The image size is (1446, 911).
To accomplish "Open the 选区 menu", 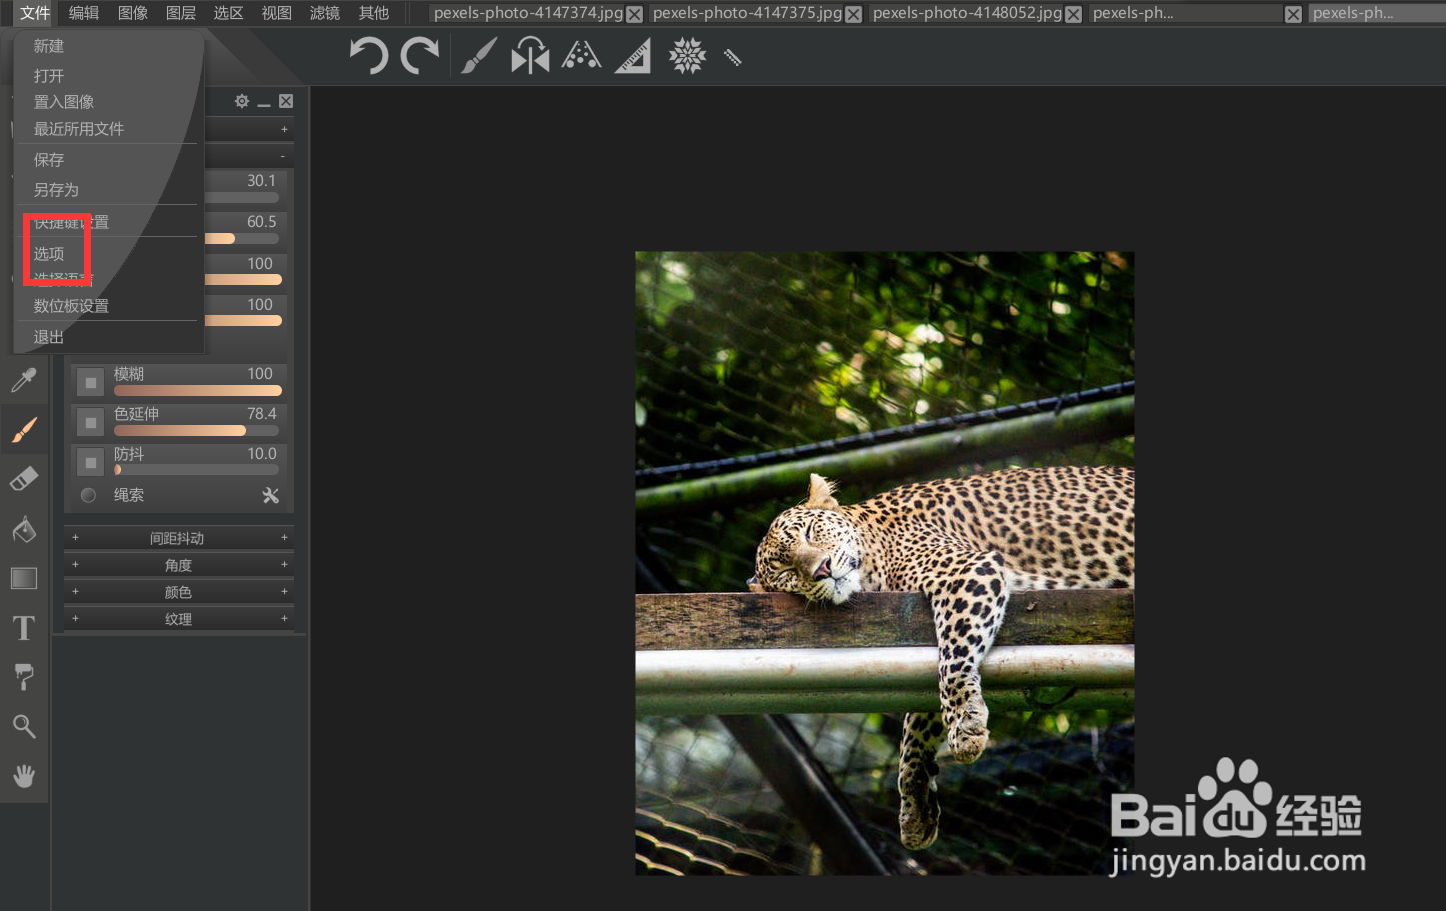I will tap(229, 13).
